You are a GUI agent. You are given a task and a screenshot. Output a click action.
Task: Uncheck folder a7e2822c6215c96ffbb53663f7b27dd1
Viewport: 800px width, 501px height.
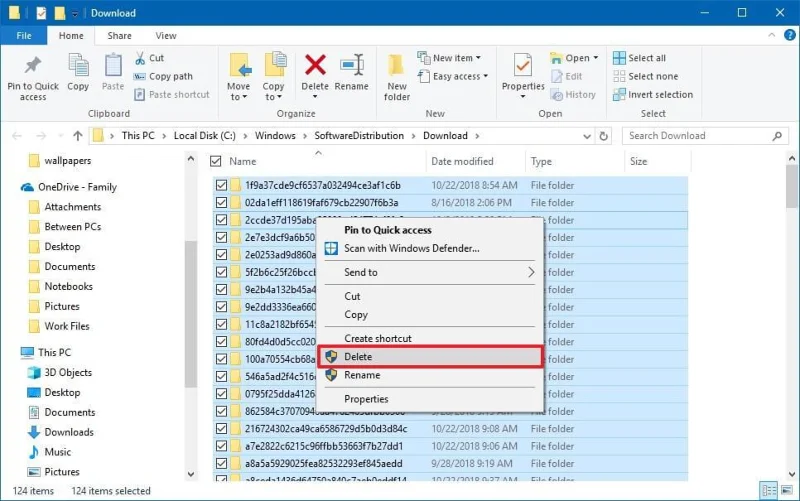(221, 446)
